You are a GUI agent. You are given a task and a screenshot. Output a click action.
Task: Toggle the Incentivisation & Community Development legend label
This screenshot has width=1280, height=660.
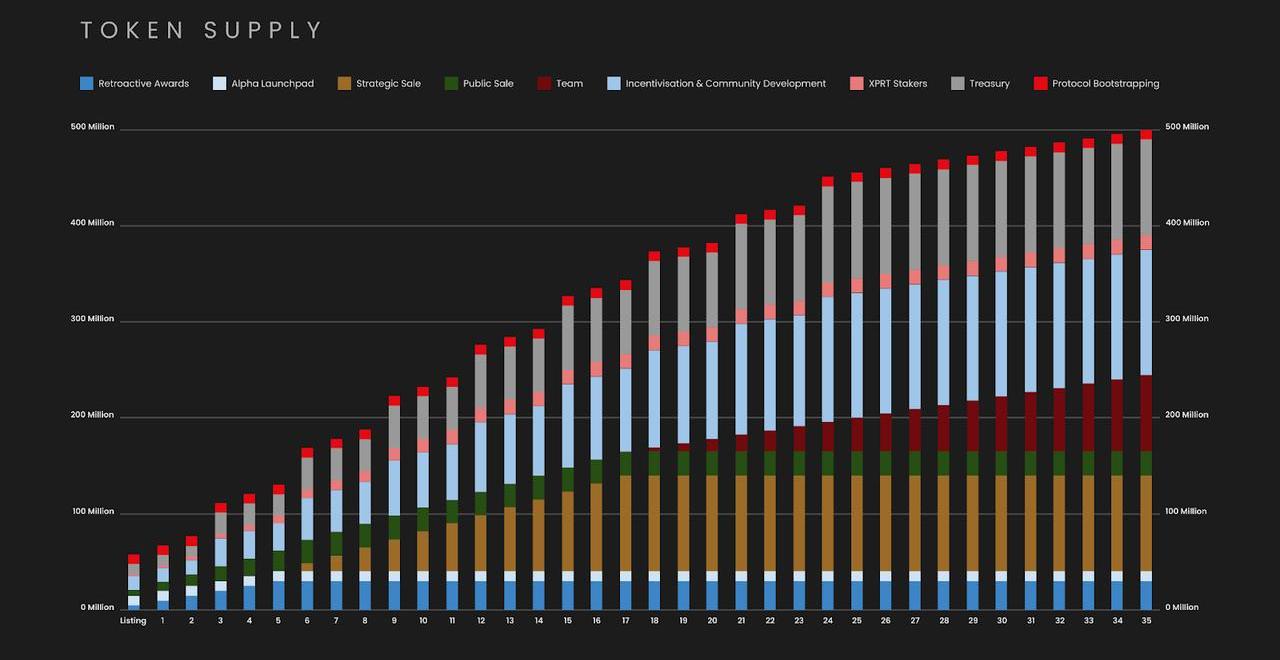pos(725,84)
